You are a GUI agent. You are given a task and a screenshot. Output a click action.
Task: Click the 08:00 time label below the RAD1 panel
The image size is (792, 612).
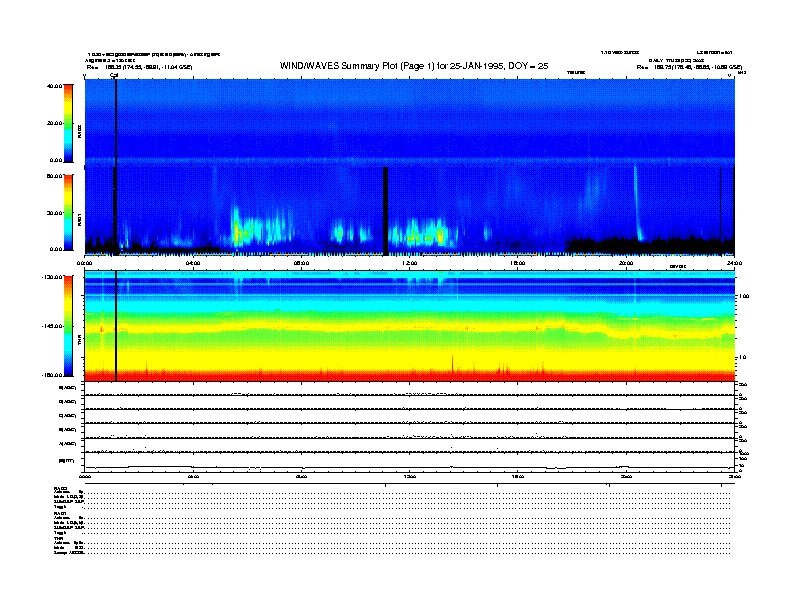(x=301, y=263)
